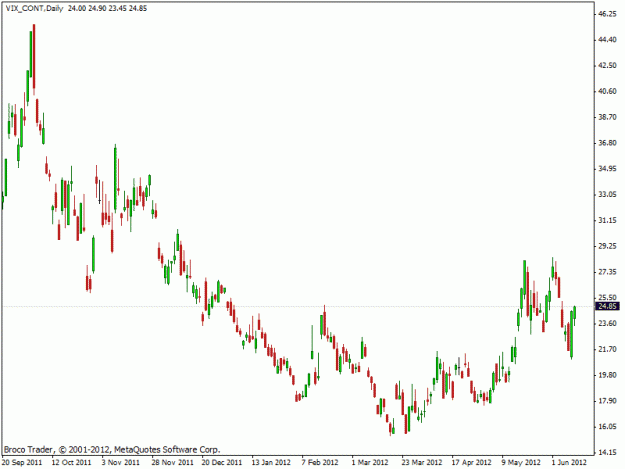Click the 20 Sep 2011 date label
The width and height of the screenshot is (625, 469).
[x=22, y=463]
